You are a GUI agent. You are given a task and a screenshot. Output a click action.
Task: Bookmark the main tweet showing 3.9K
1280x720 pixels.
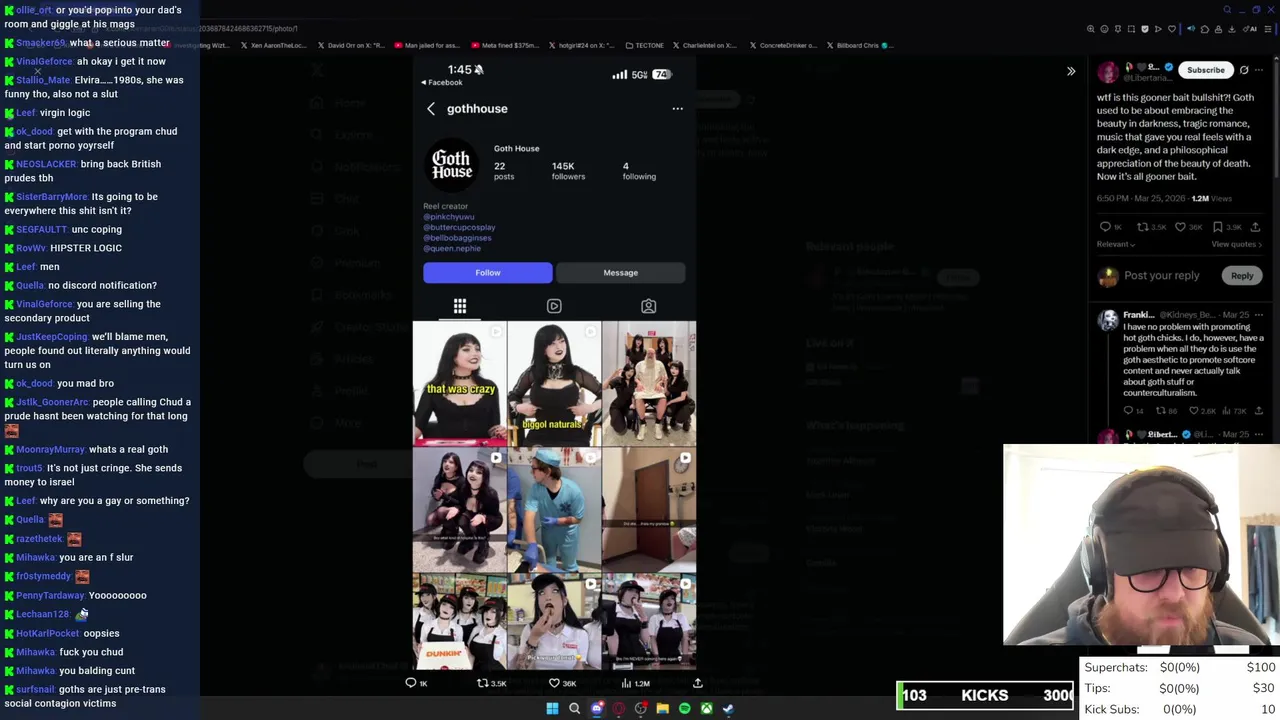[x=1227, y=227]
